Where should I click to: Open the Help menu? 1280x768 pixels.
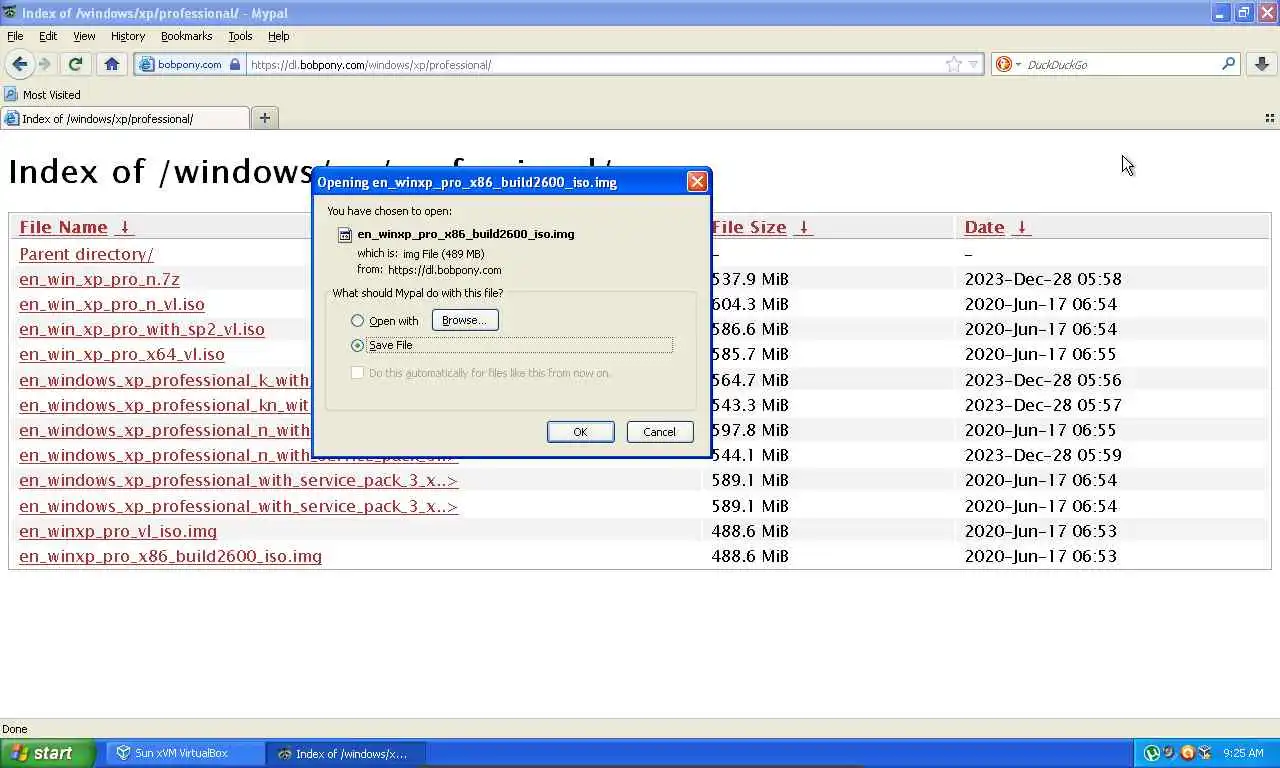(279, 36)
